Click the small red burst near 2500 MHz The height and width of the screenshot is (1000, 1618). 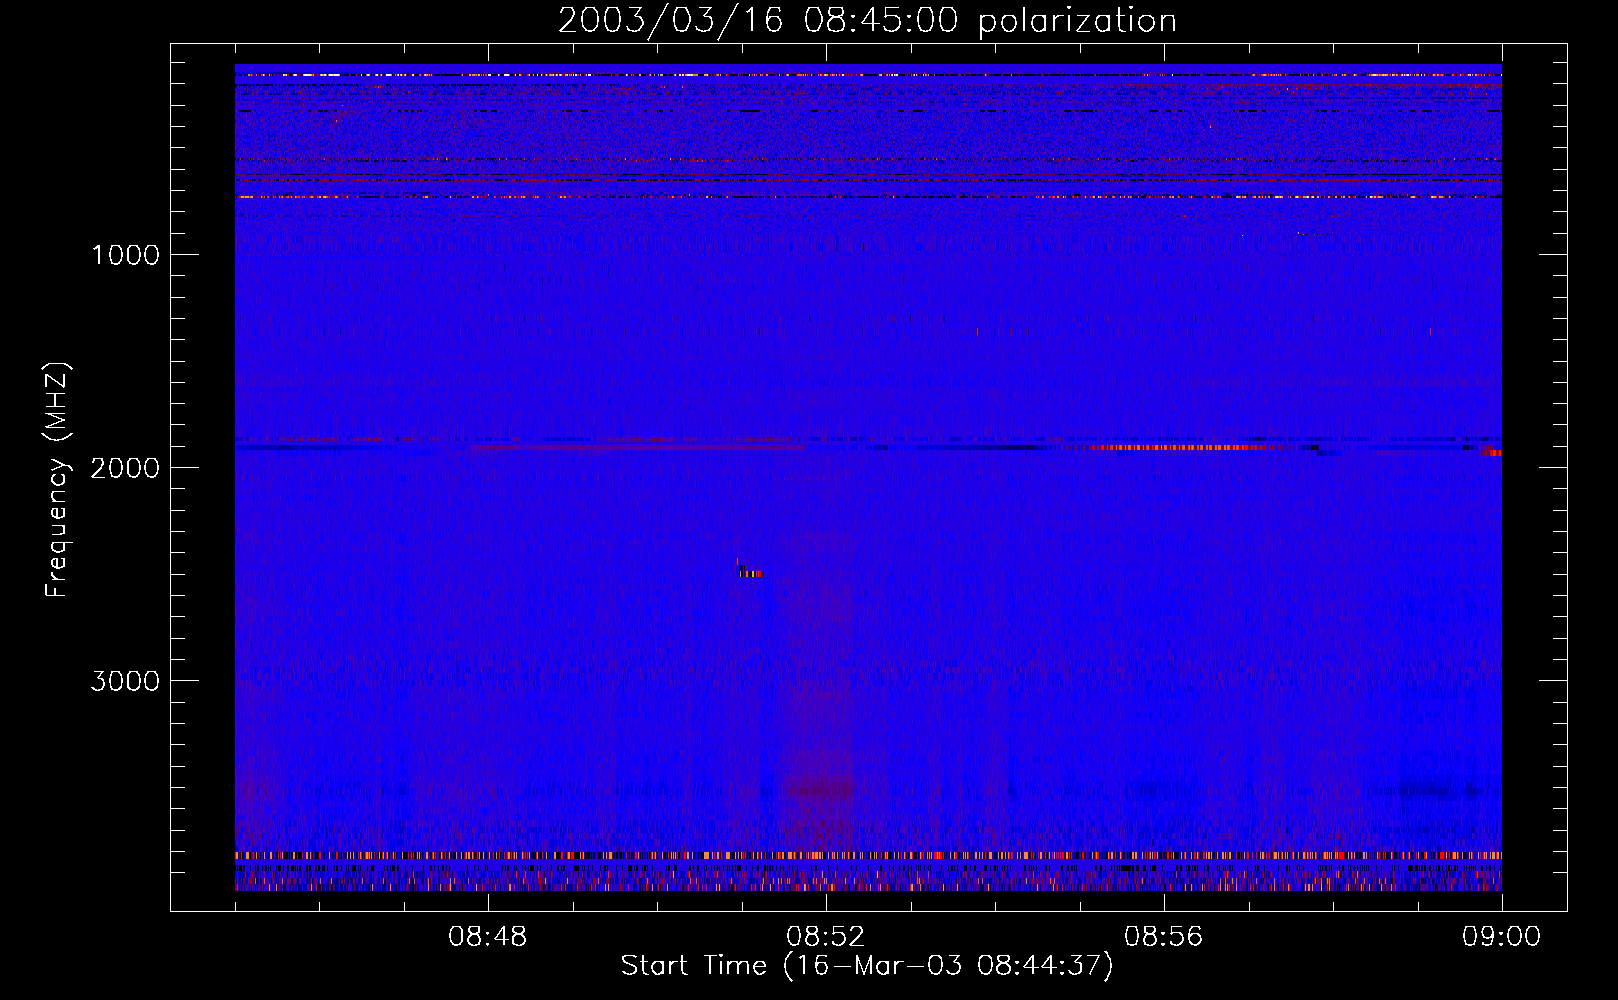coord(750,573)
